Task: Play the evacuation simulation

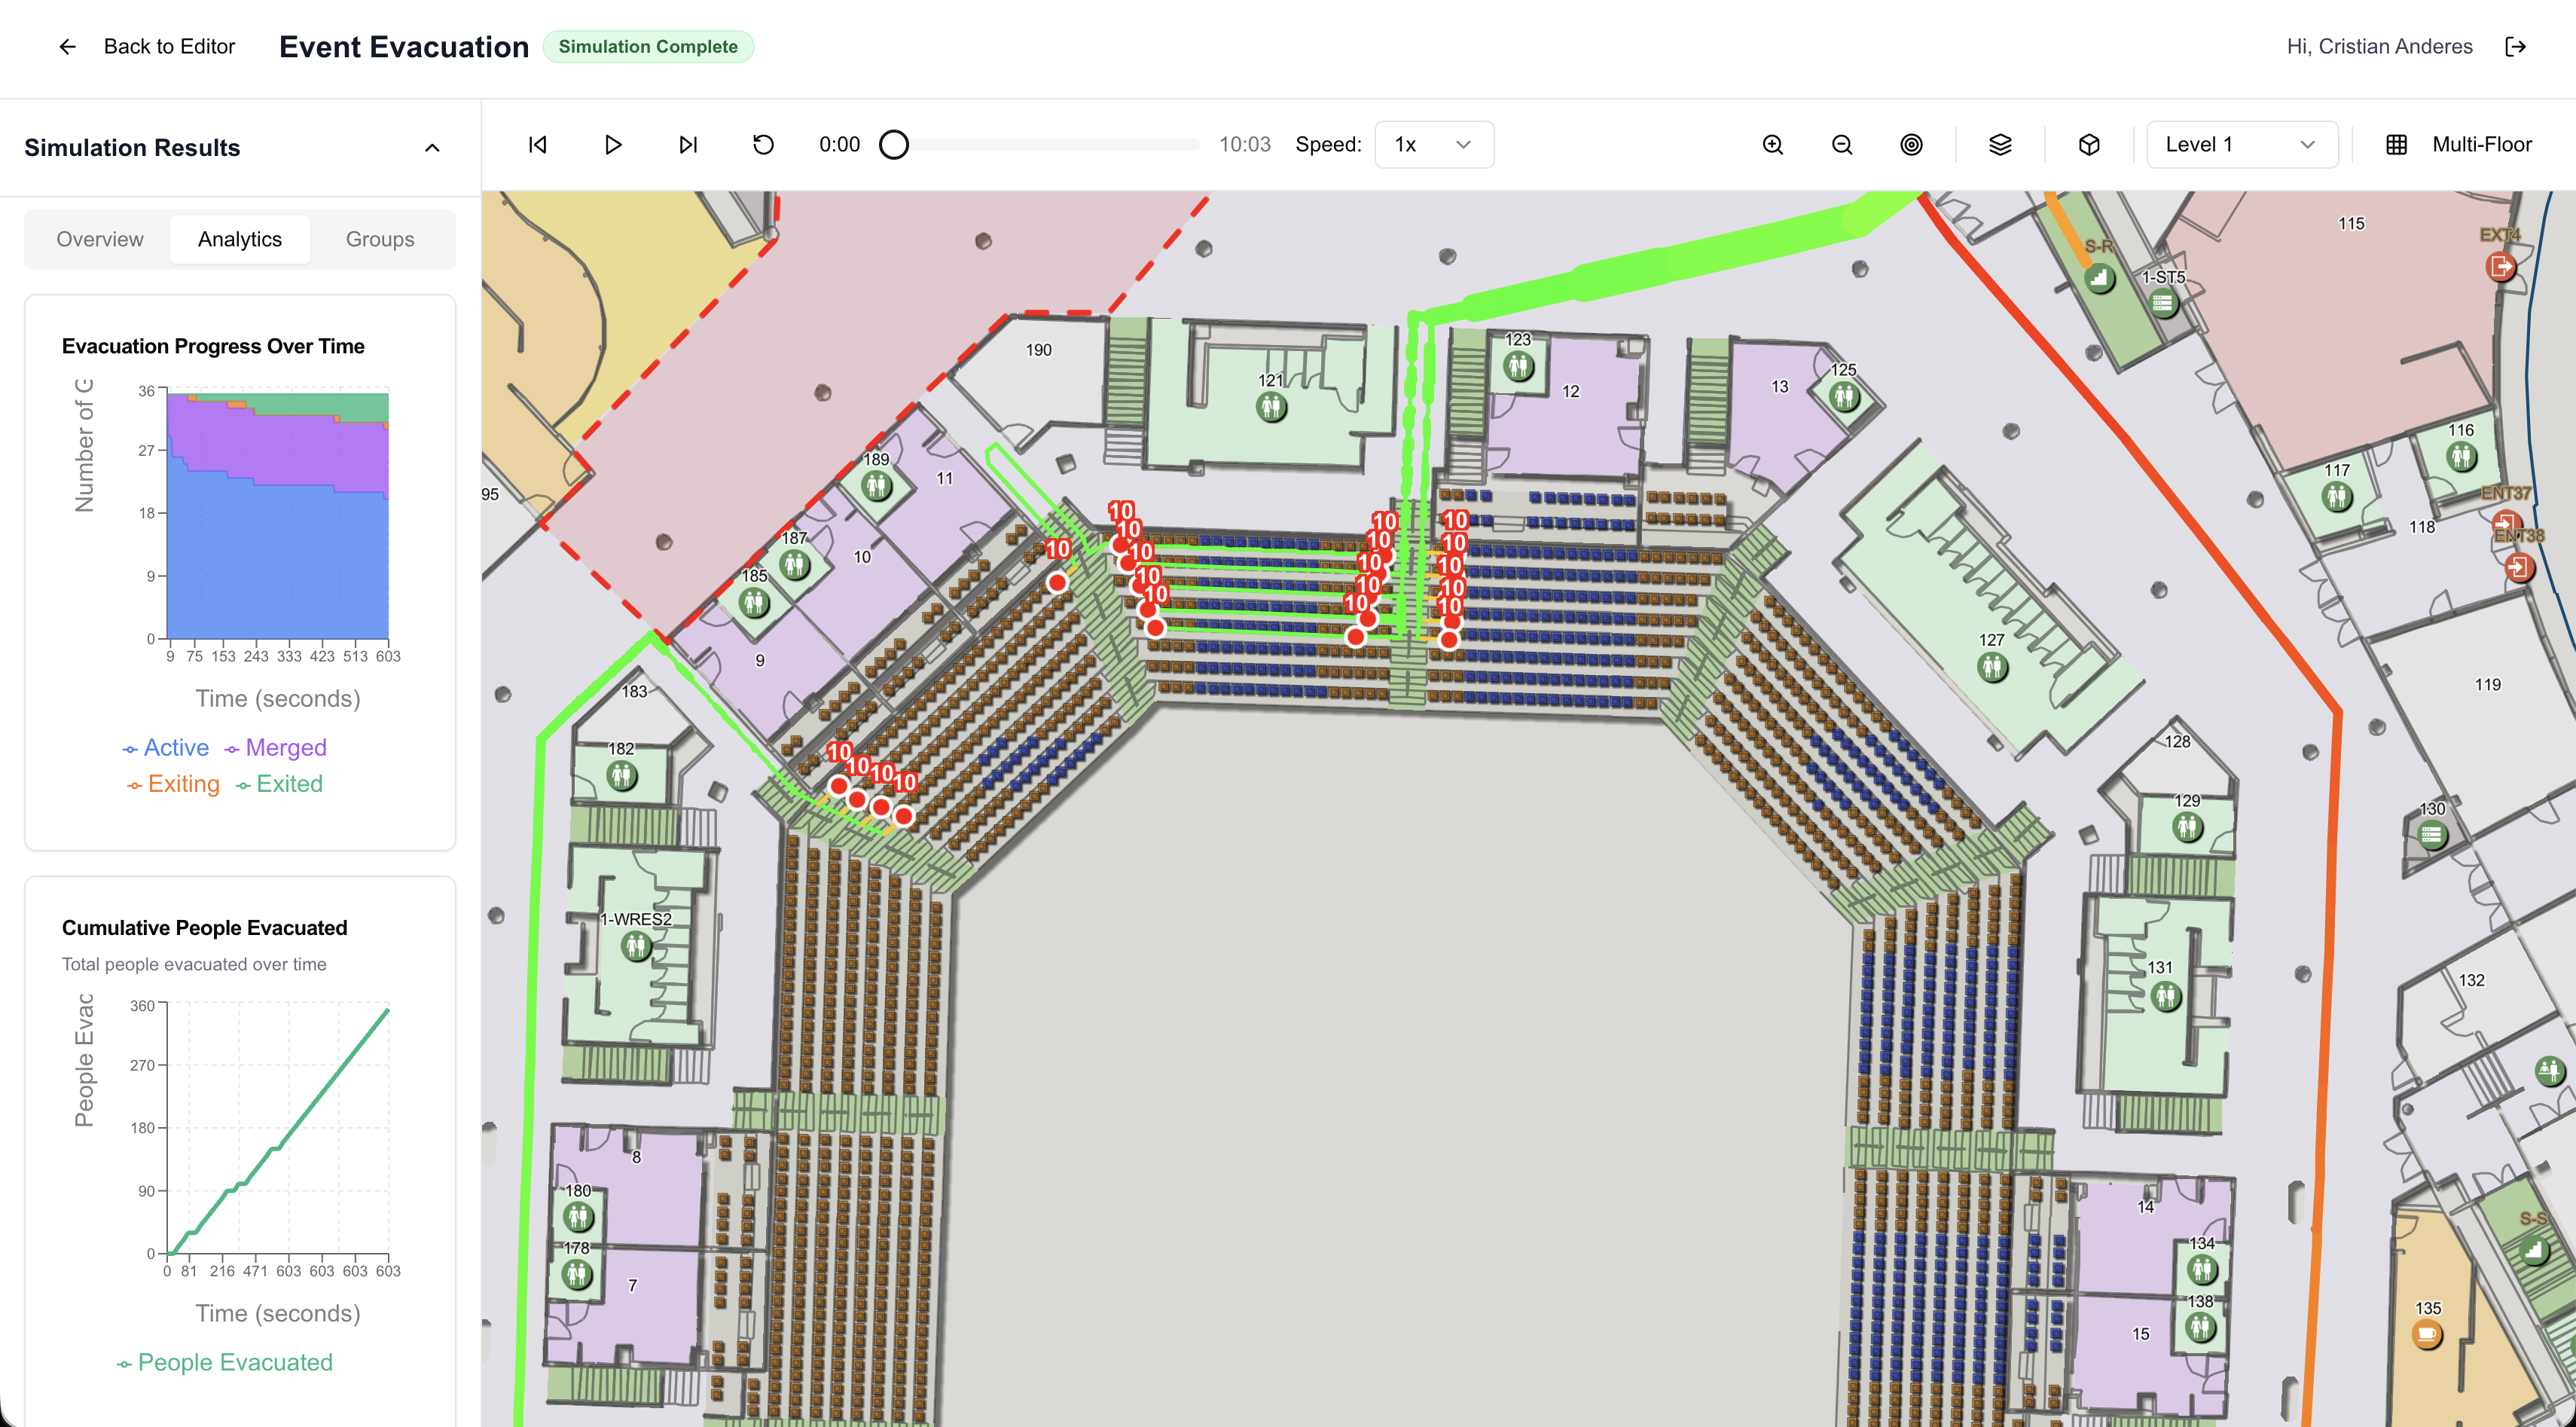Action: pos(613,145)
